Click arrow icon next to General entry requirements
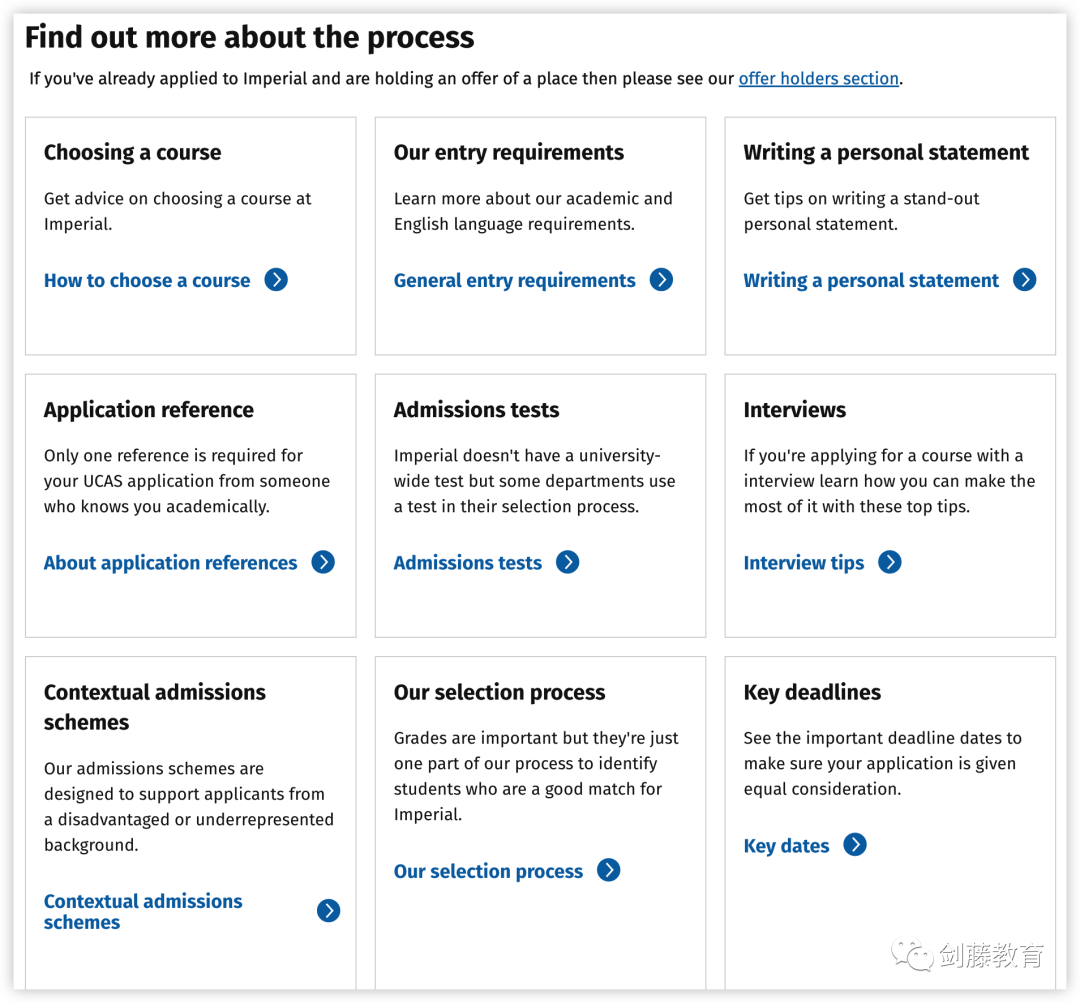This screenshot has width=1080, height=1003. click(661, 280)
